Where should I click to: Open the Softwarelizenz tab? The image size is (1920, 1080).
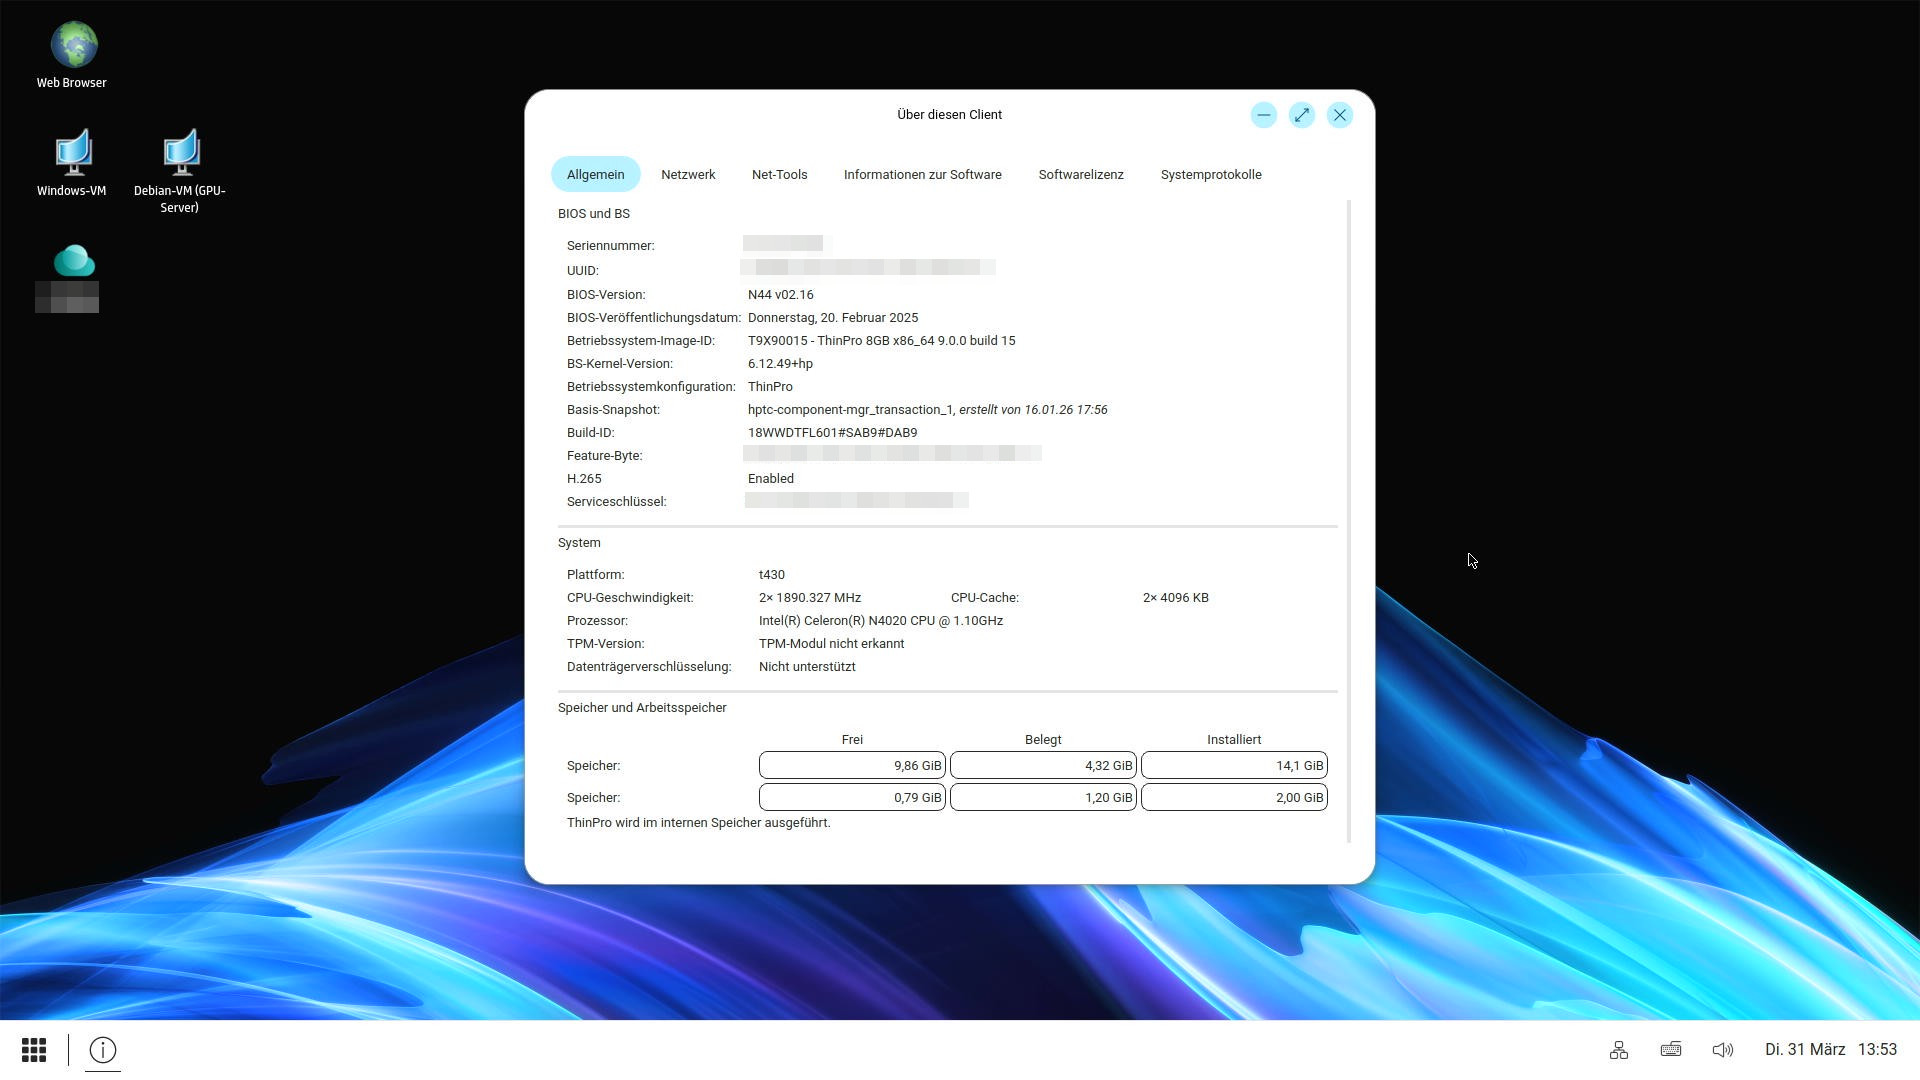(1080, 174)
